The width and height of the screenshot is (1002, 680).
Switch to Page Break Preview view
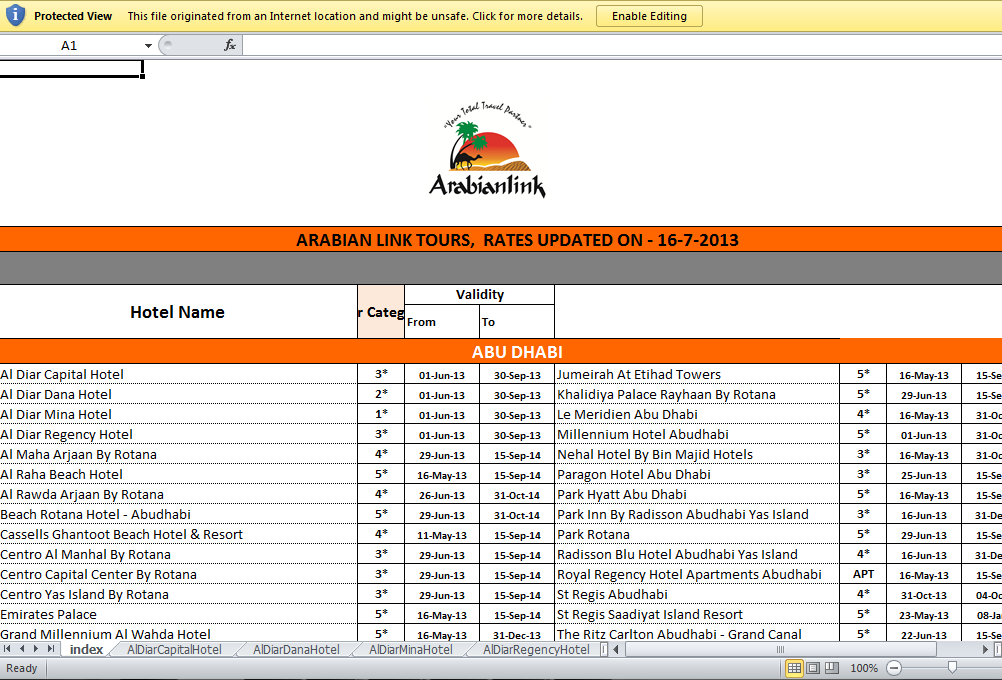tap(831, 668)
